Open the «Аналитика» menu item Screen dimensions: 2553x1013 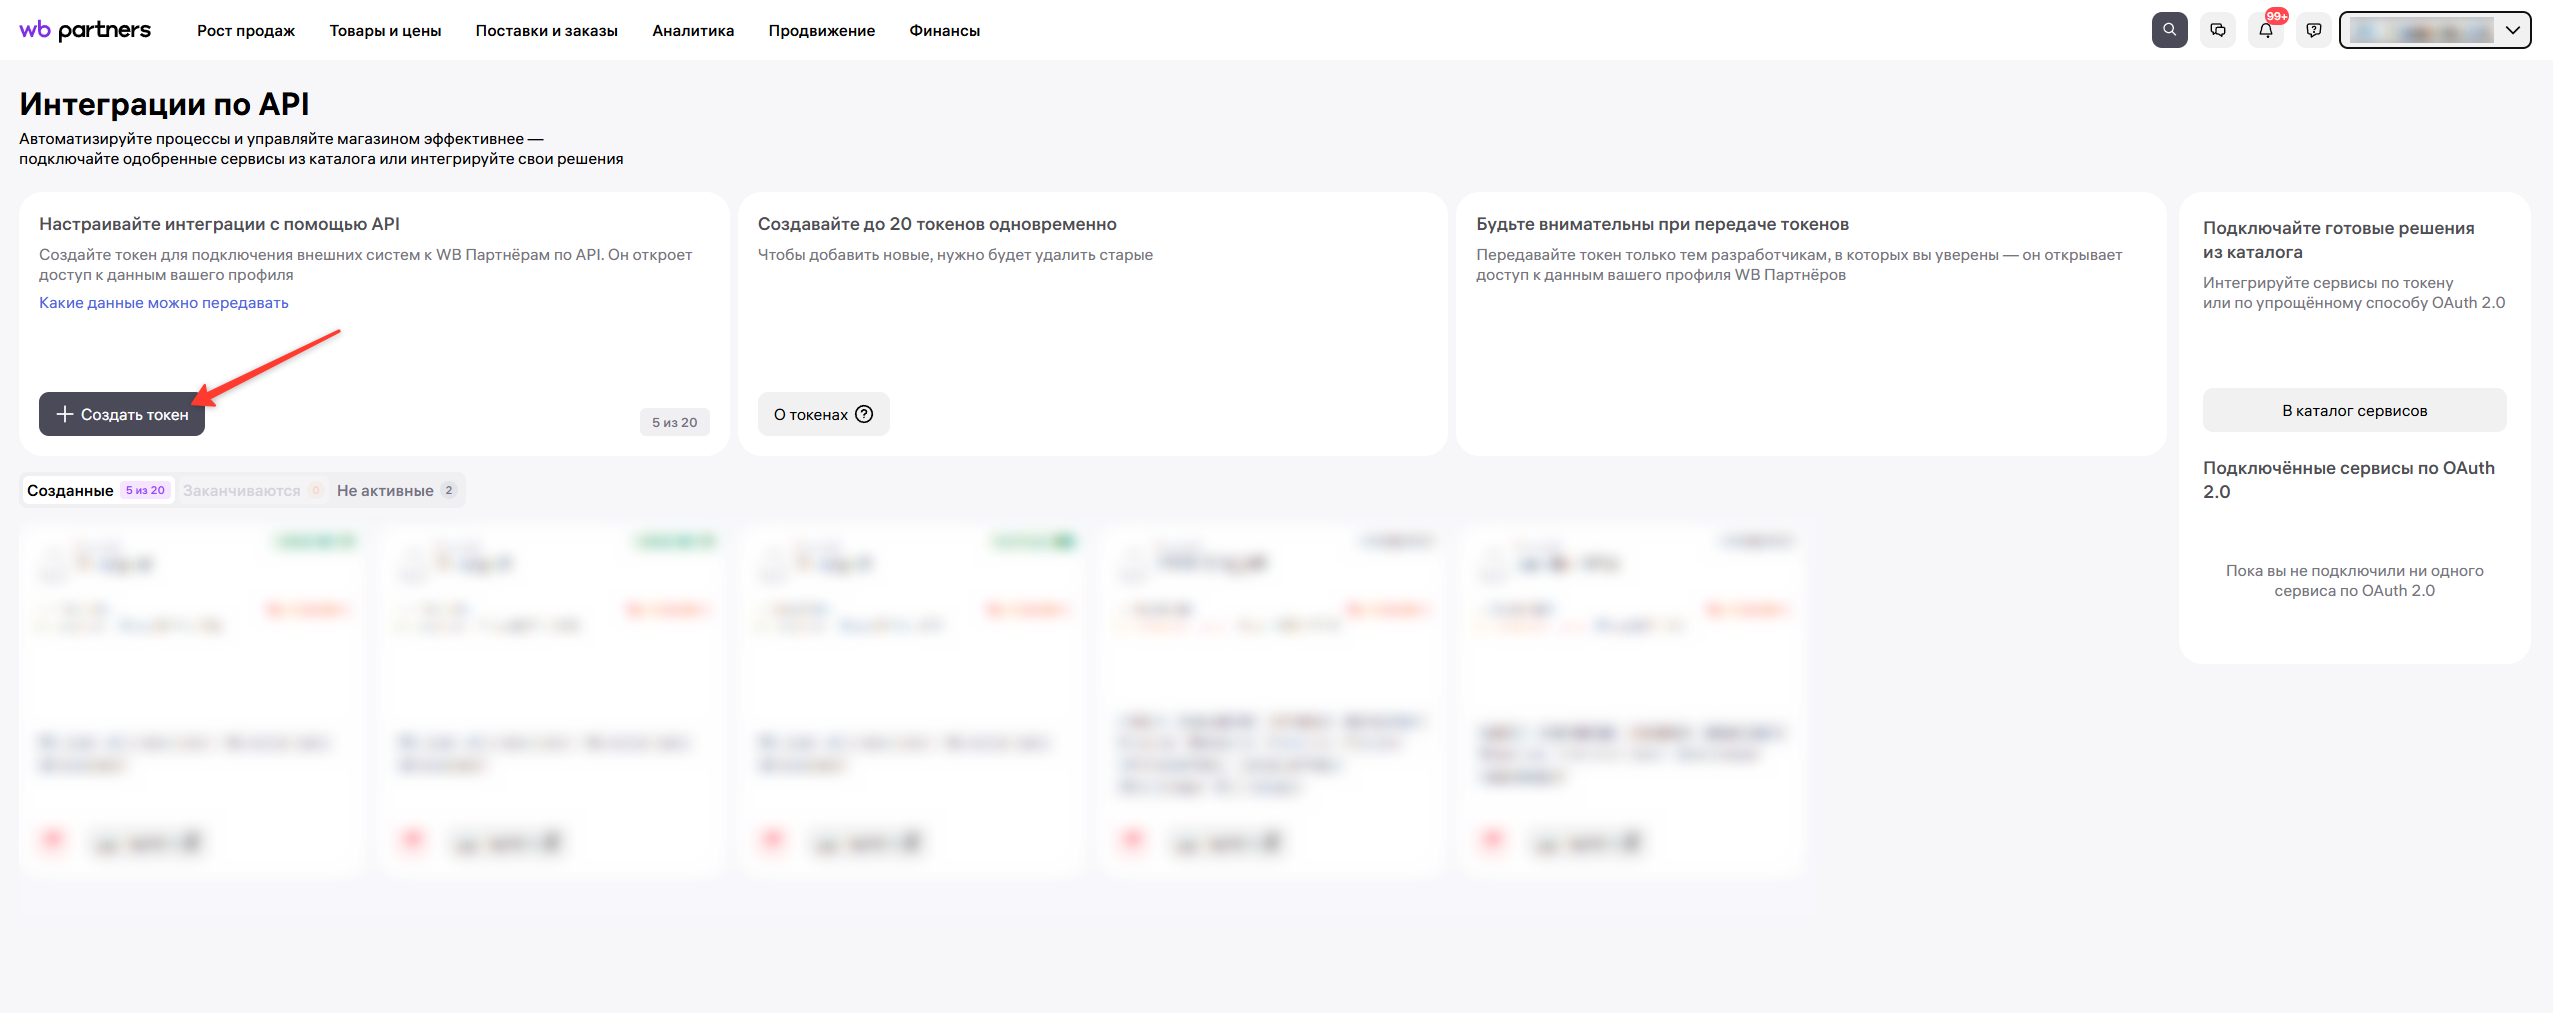point(693,31)
